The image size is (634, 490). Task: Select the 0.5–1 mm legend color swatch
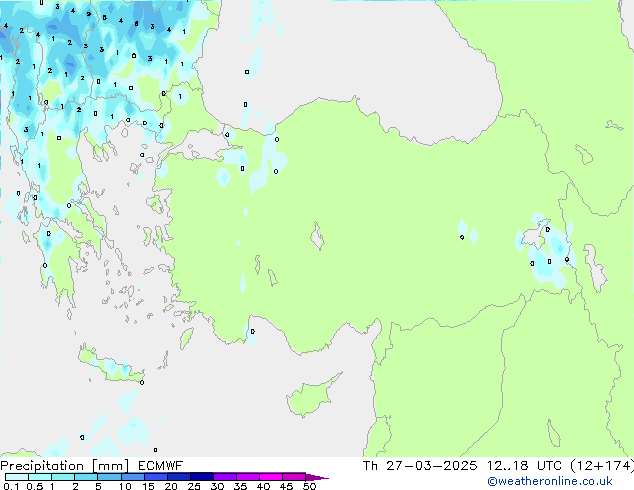40,477
